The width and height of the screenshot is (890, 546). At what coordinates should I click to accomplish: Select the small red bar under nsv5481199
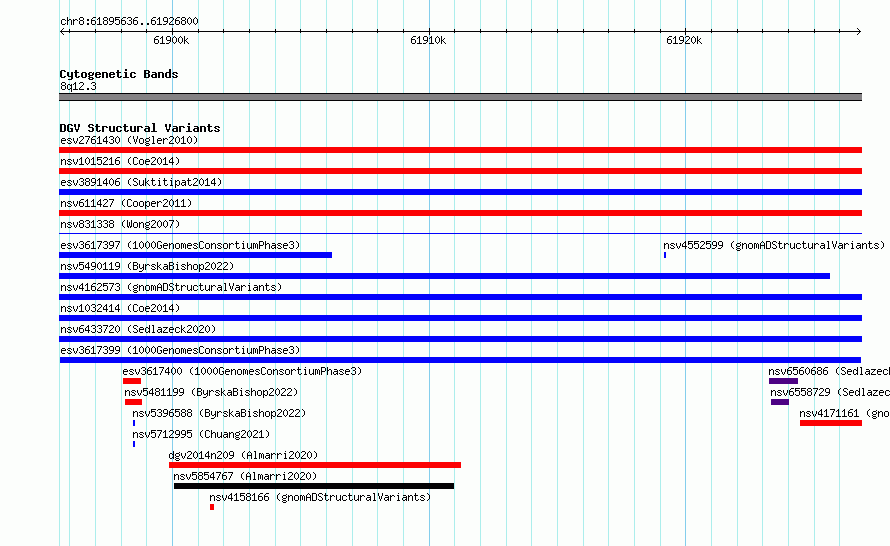[x=133, y=402]
